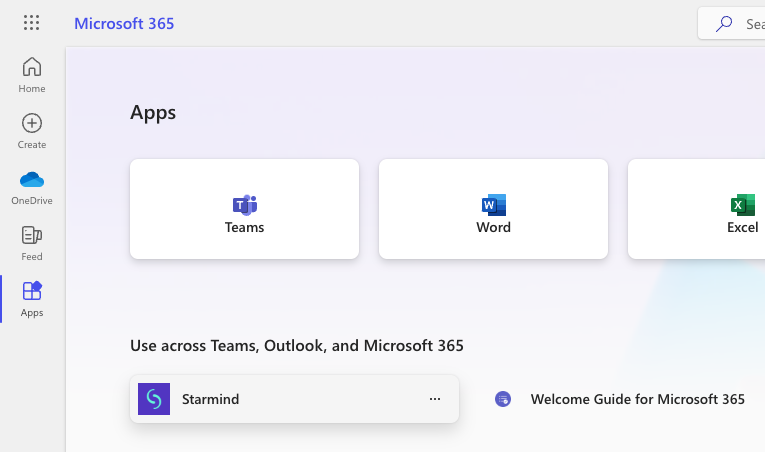This screenshot has height=452, width=765.
Task: Open Welcome Guide for Microsoft 365
Action: (x=637, y=399)
